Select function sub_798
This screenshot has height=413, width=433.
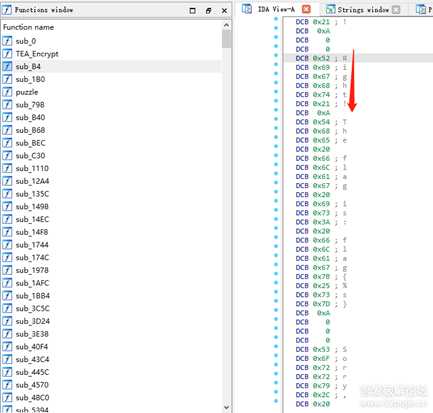click(30, 105)
